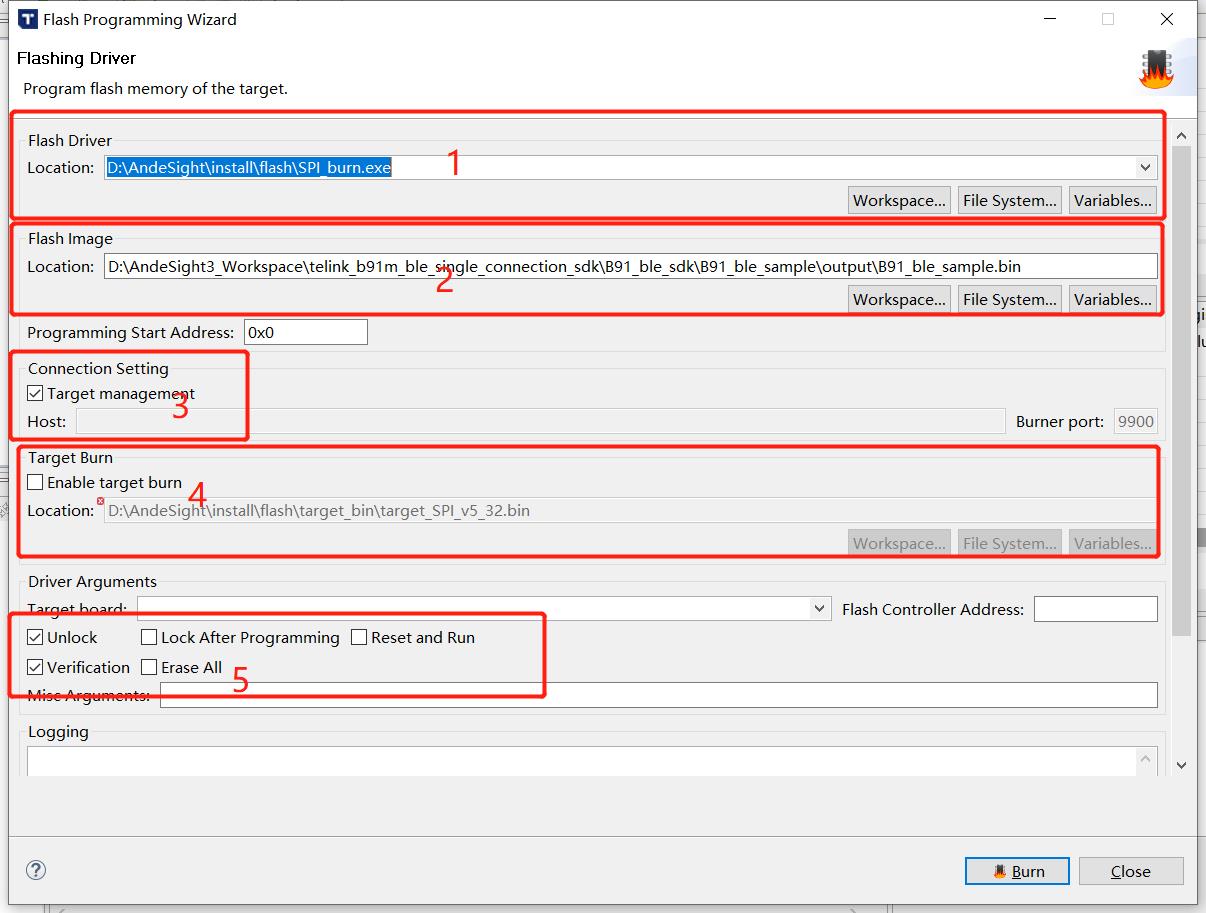
Task: Focus the Flash Controller Address field
Action: coord(1095,609)
